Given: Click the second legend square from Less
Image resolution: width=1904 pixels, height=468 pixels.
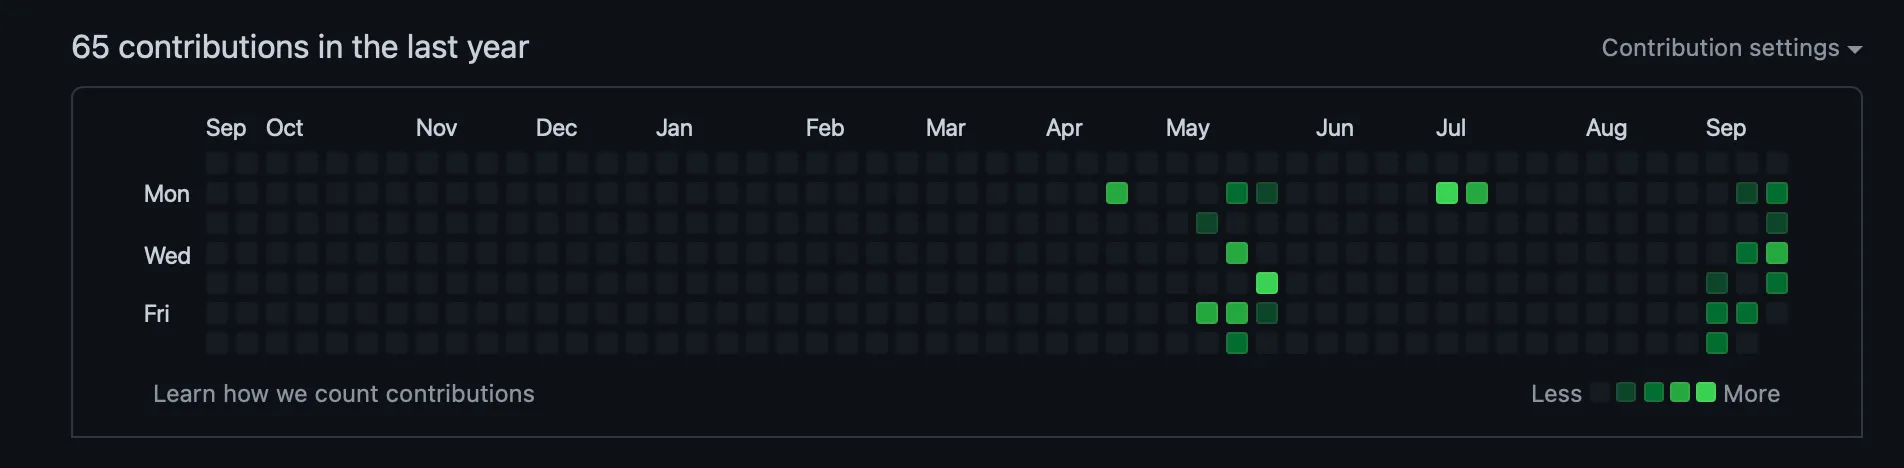Looking at the screenshot, I should pyautogui.click(x=1626, y=392).
